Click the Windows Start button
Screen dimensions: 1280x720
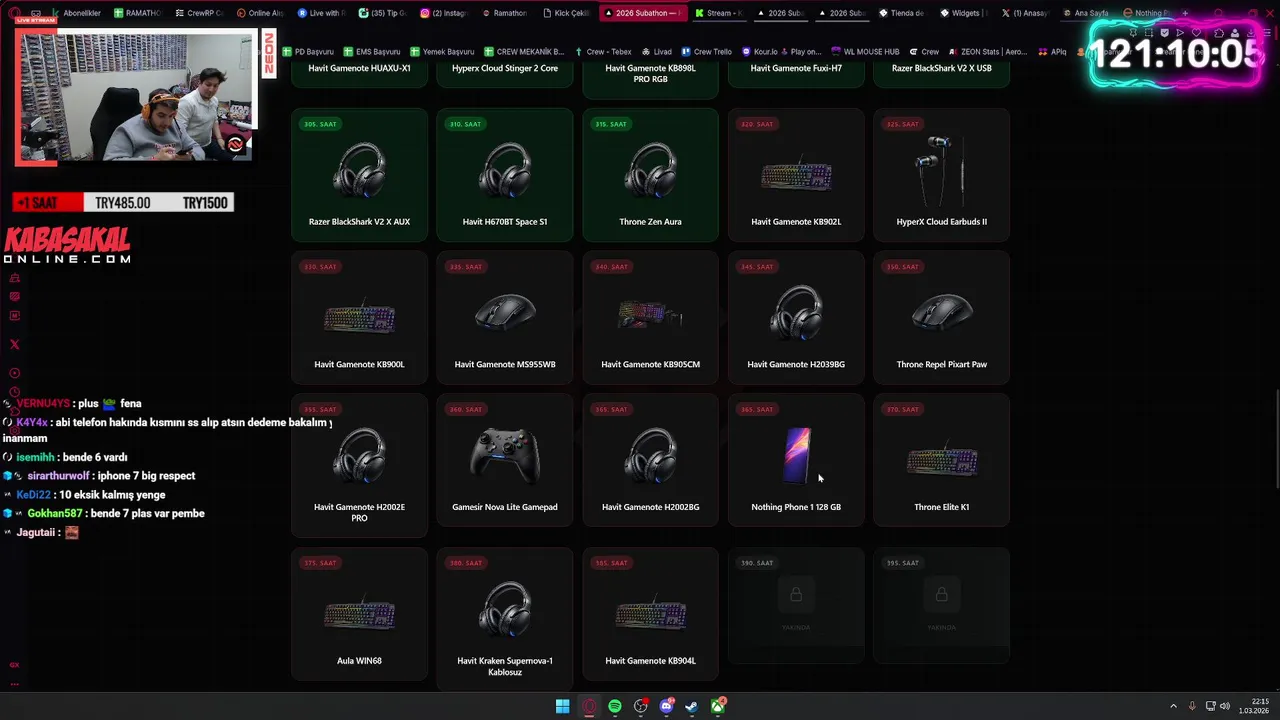563,706
